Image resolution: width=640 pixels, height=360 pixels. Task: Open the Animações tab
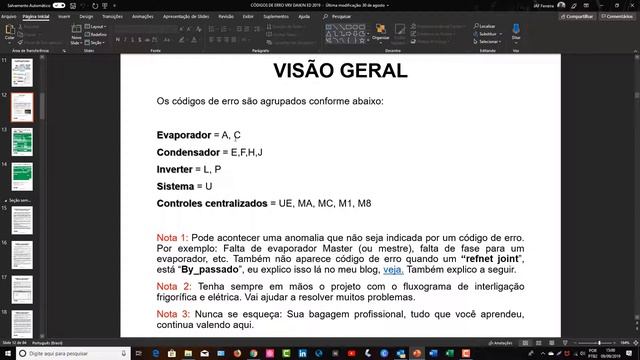[x=142, y=17]
